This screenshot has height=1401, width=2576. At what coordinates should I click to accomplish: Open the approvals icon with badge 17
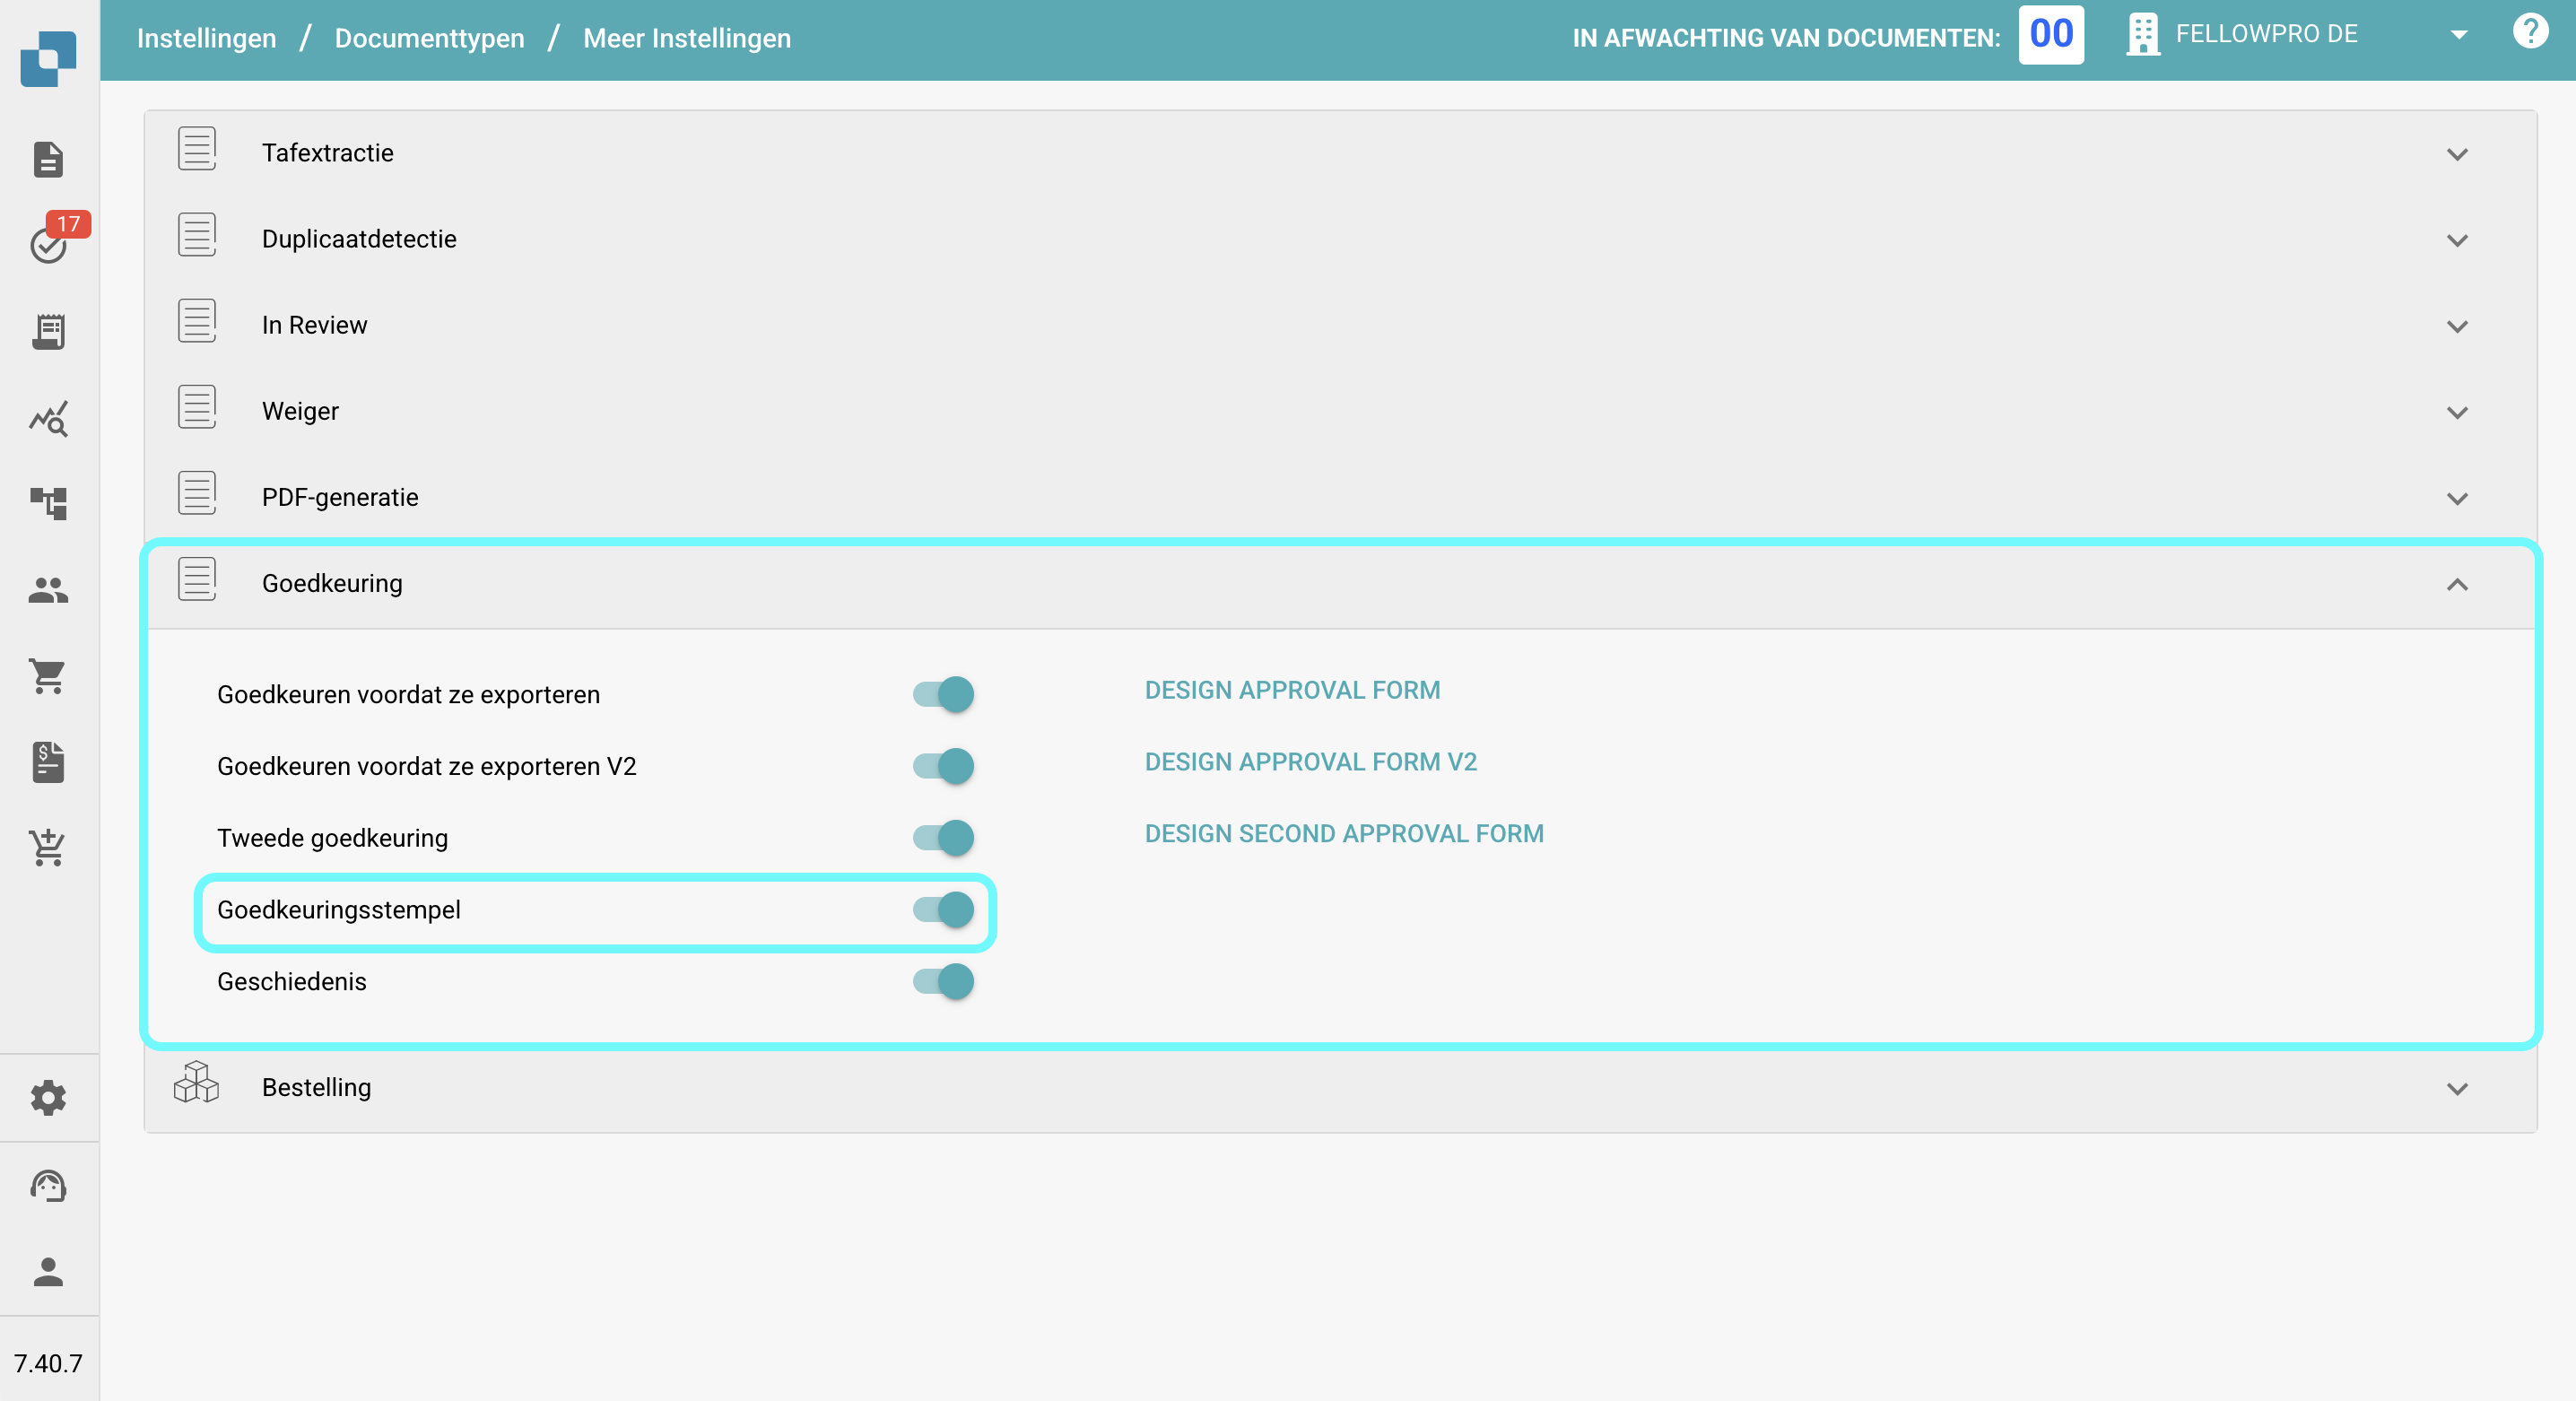[48, 243]
